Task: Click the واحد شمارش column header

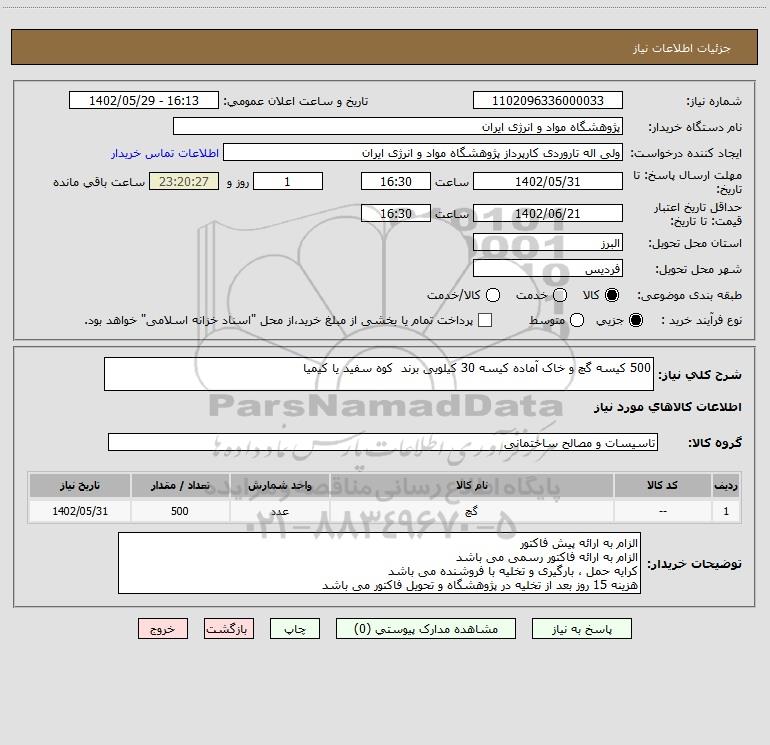Action: coord(279,485)
